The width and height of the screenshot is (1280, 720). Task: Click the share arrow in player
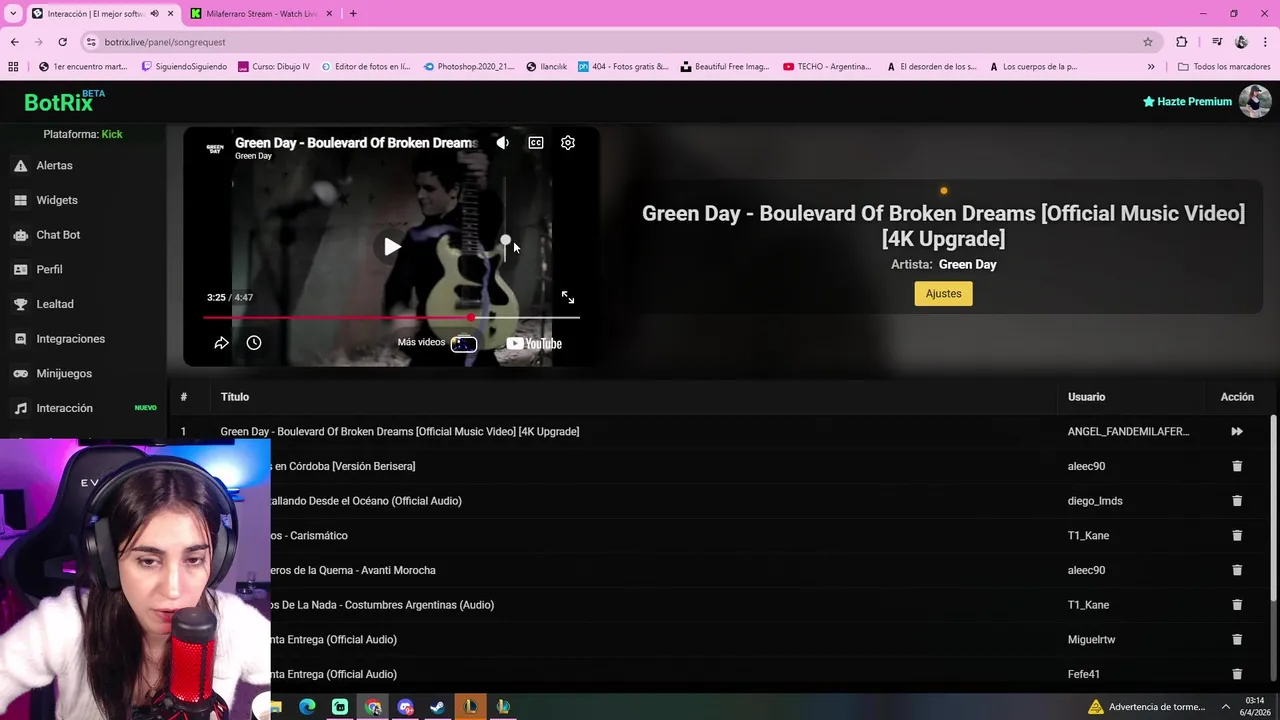221,343
